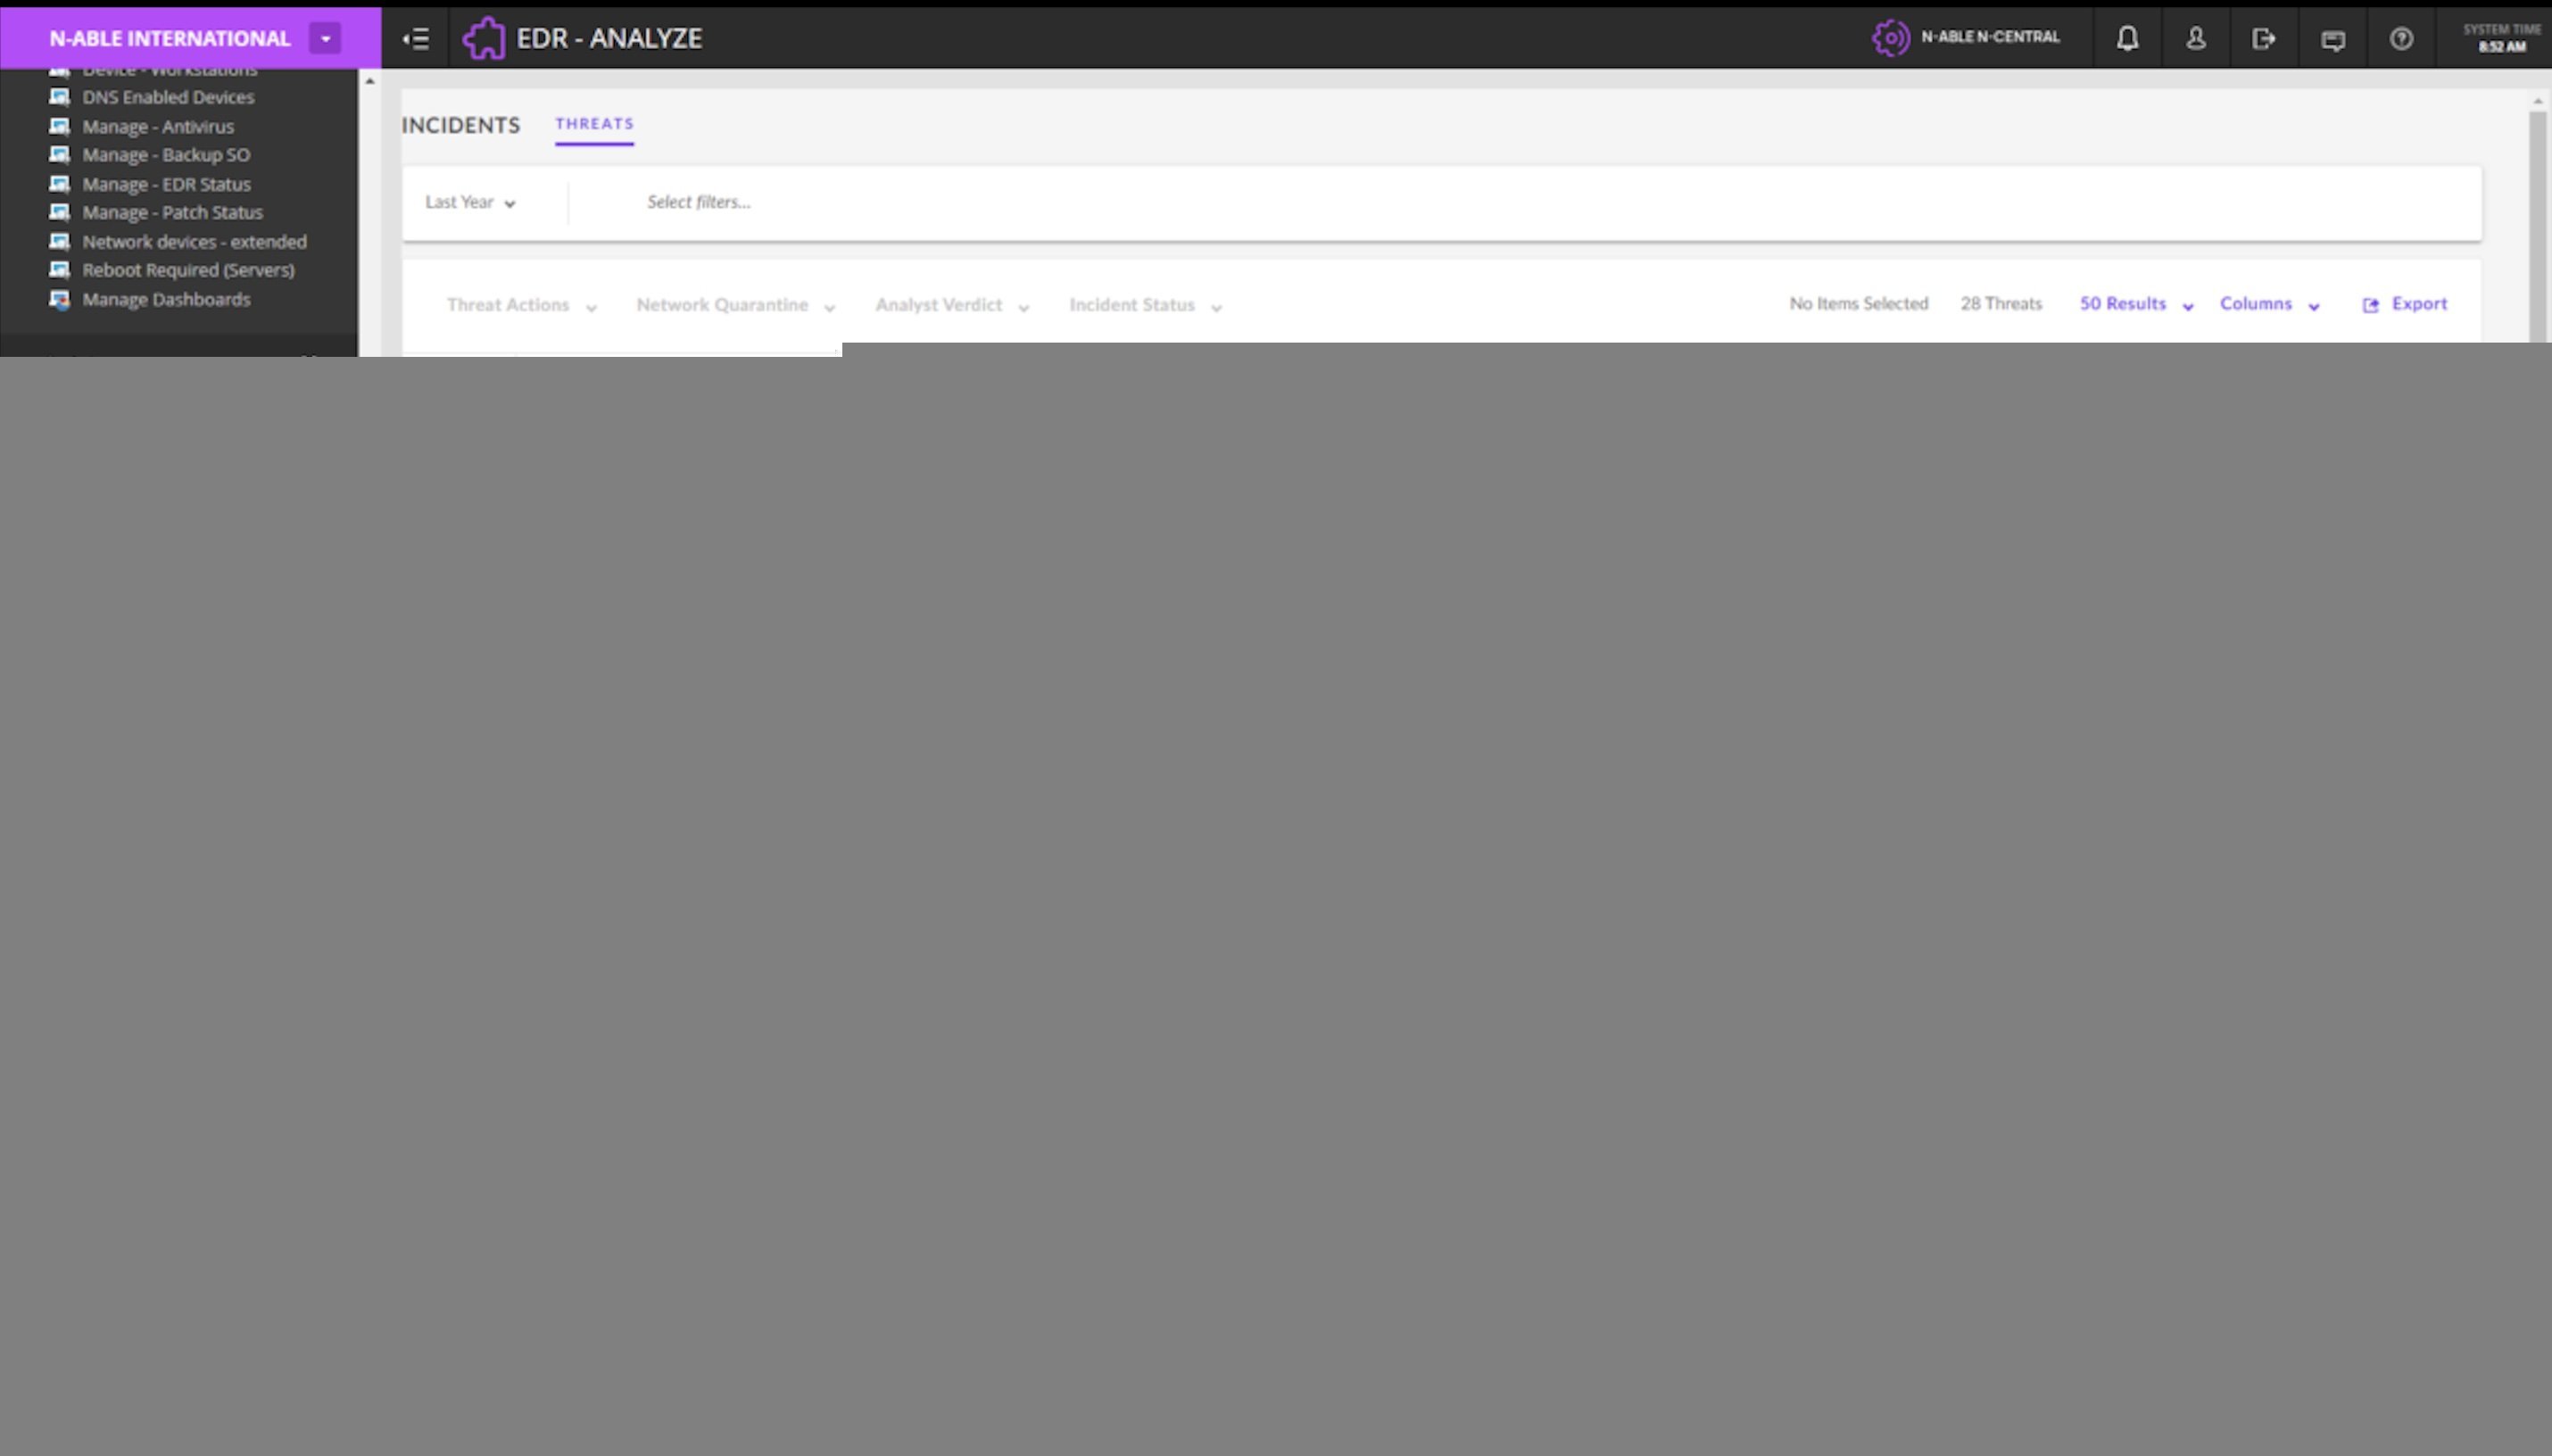Open the user account icon

point(2195,39)
